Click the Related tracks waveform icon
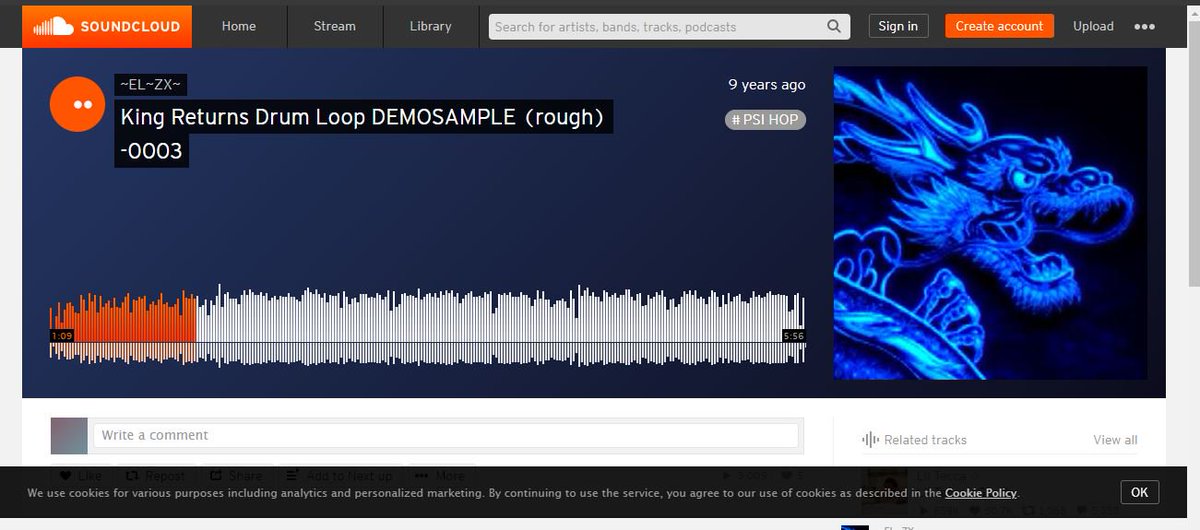Image resolution: width=1200 pixels, height=530 pixels. coord(870,440)
